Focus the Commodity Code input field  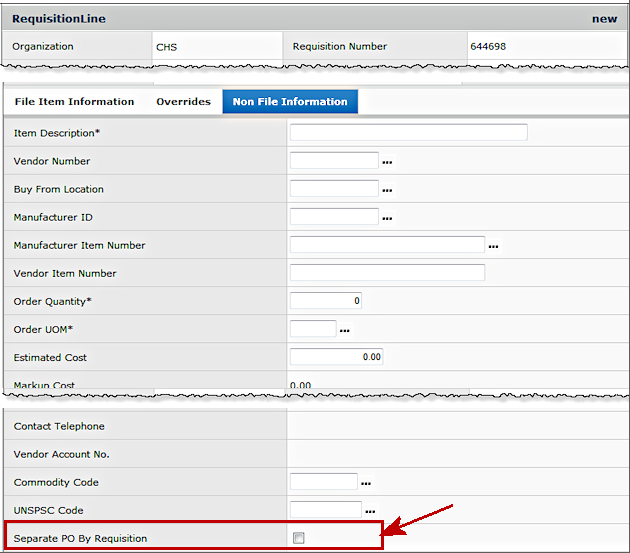323,482
